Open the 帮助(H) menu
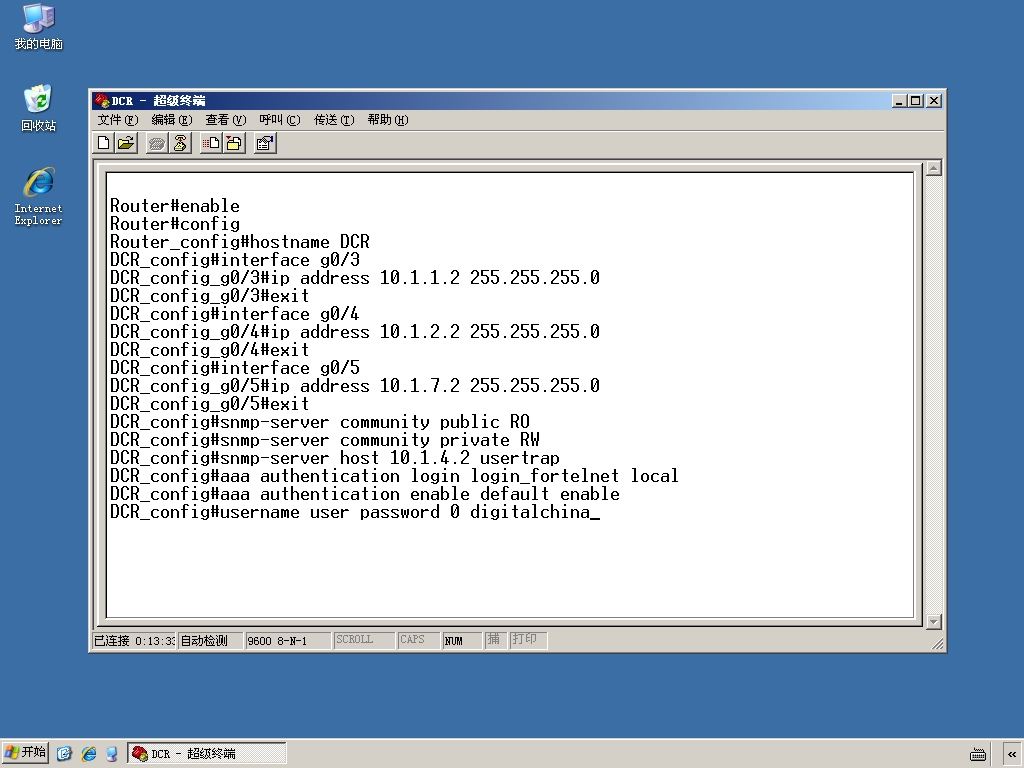The height and width of the screenshot is (768, 1024). click(388, 120)
